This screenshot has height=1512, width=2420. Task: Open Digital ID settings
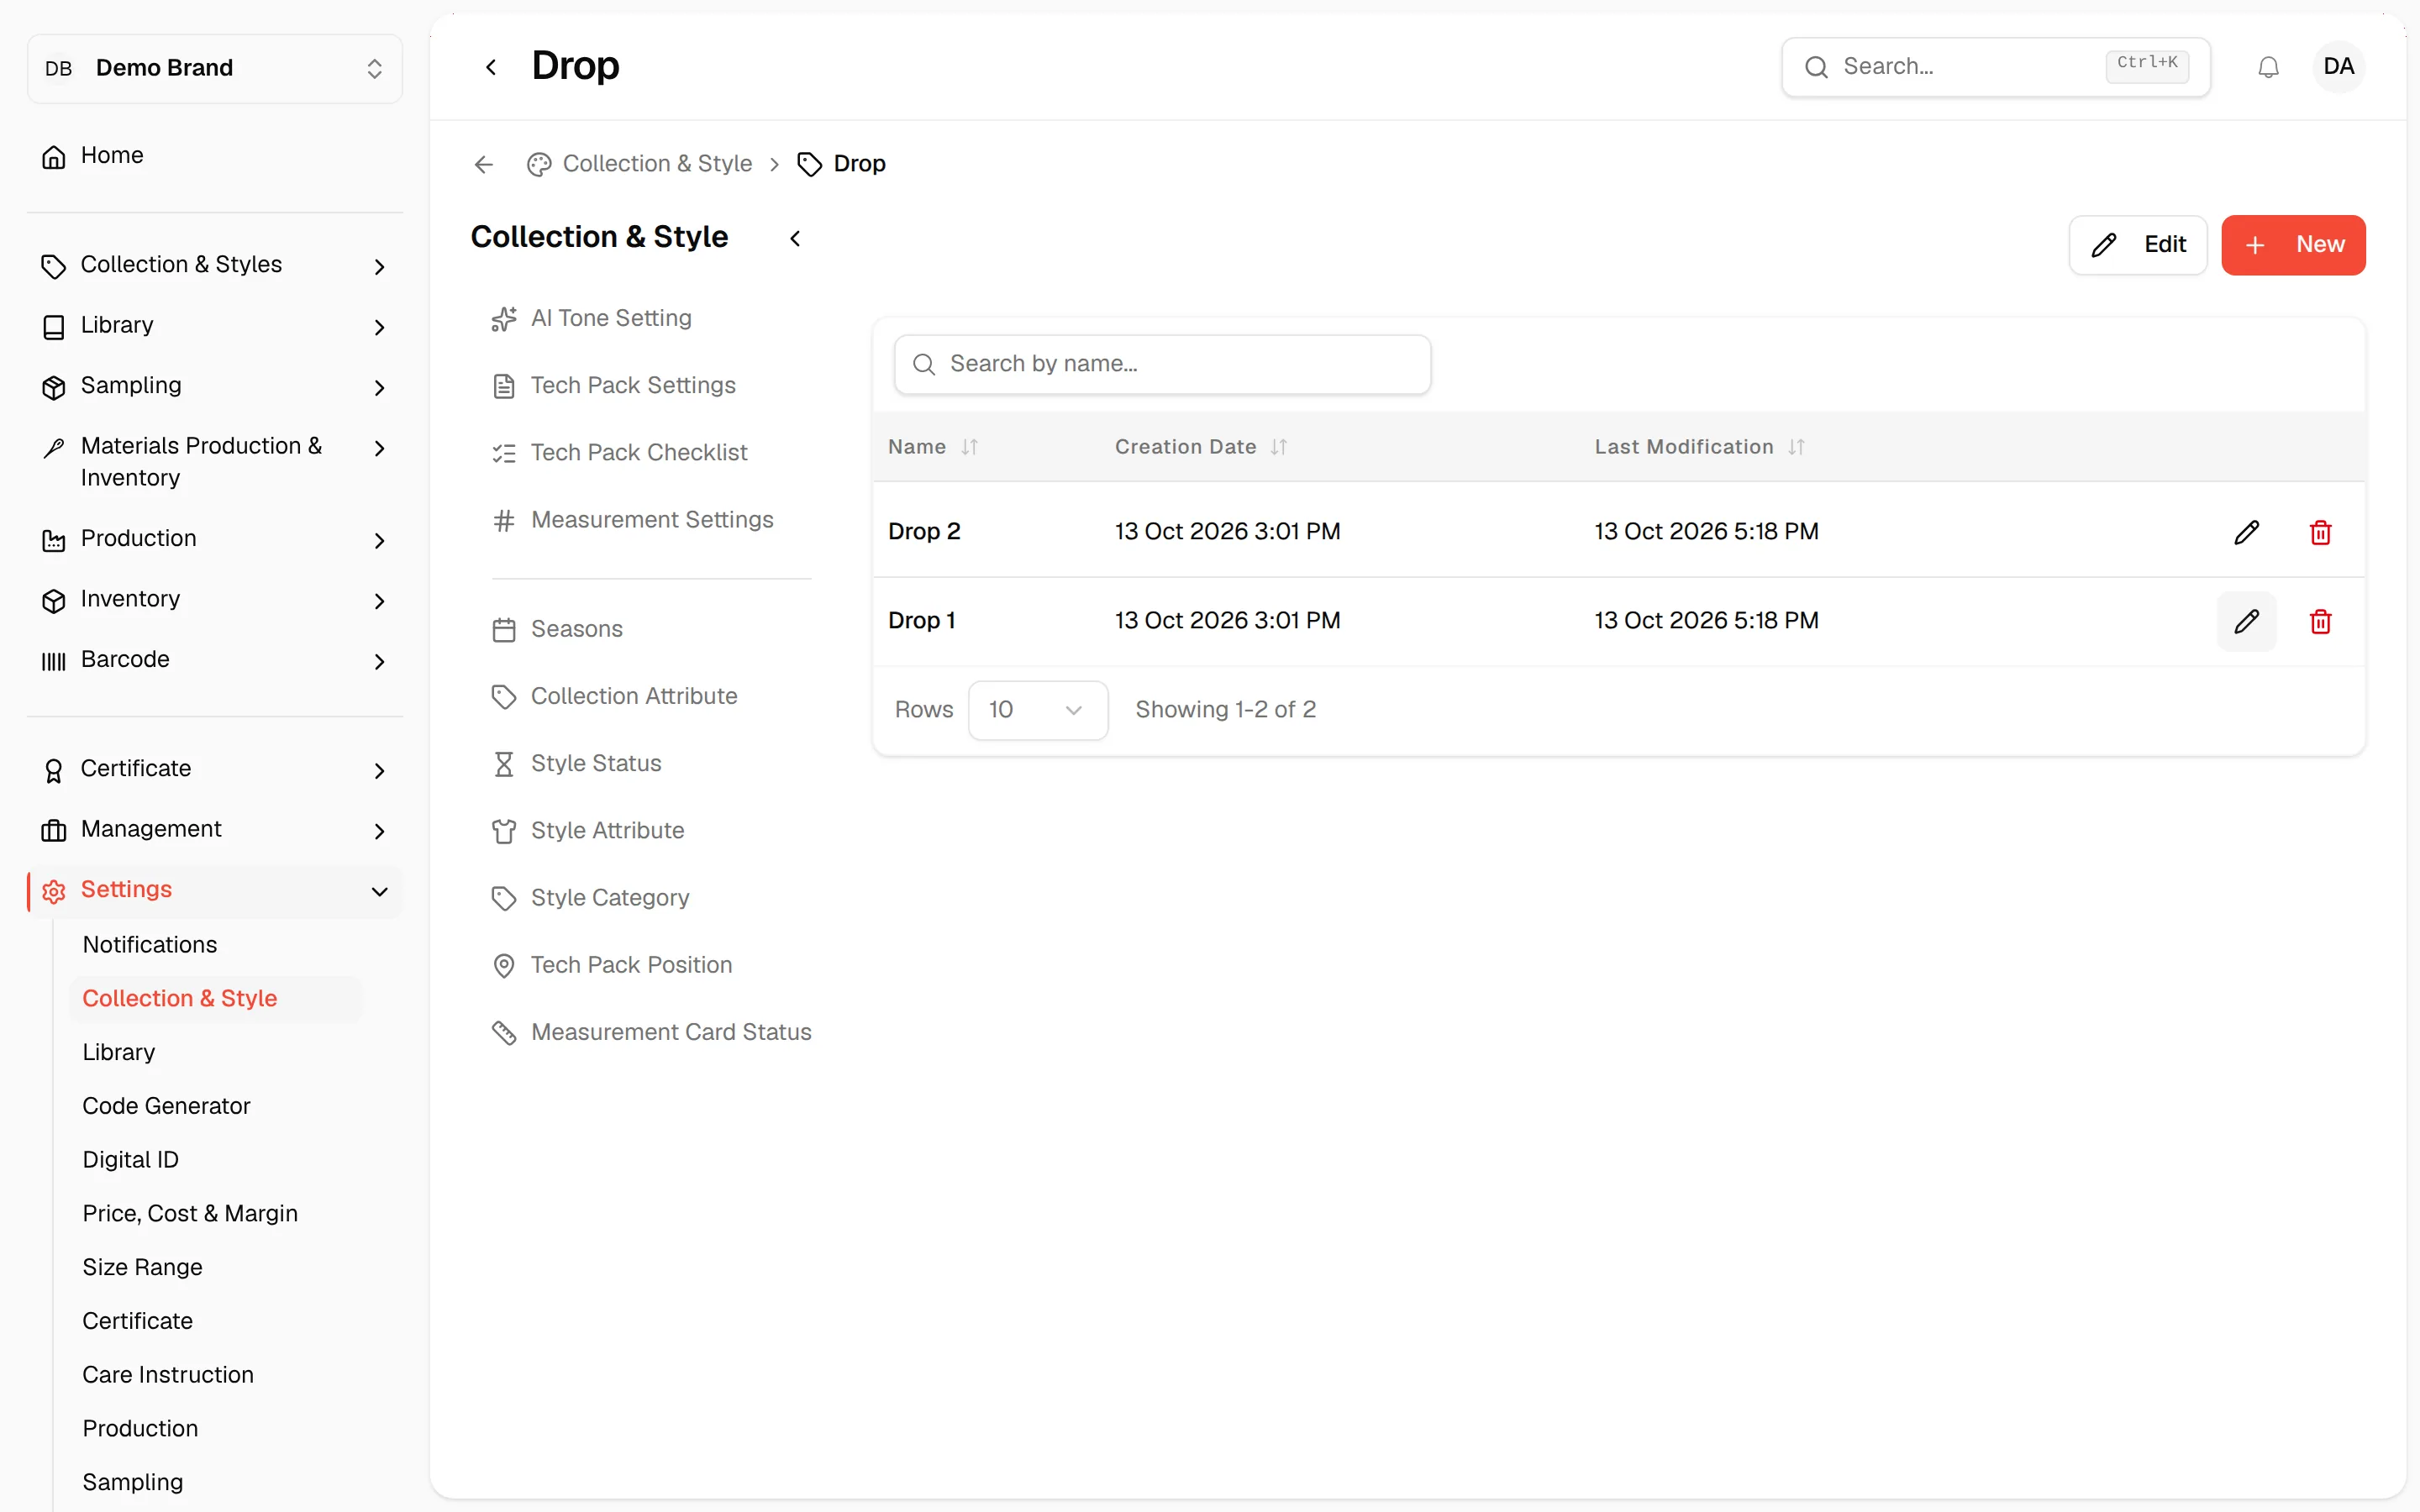[130, 1160]
